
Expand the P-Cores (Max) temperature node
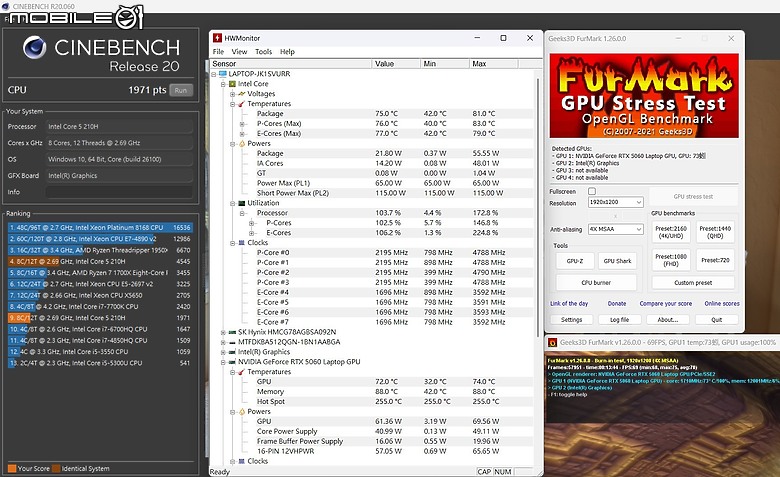[242, 123]
